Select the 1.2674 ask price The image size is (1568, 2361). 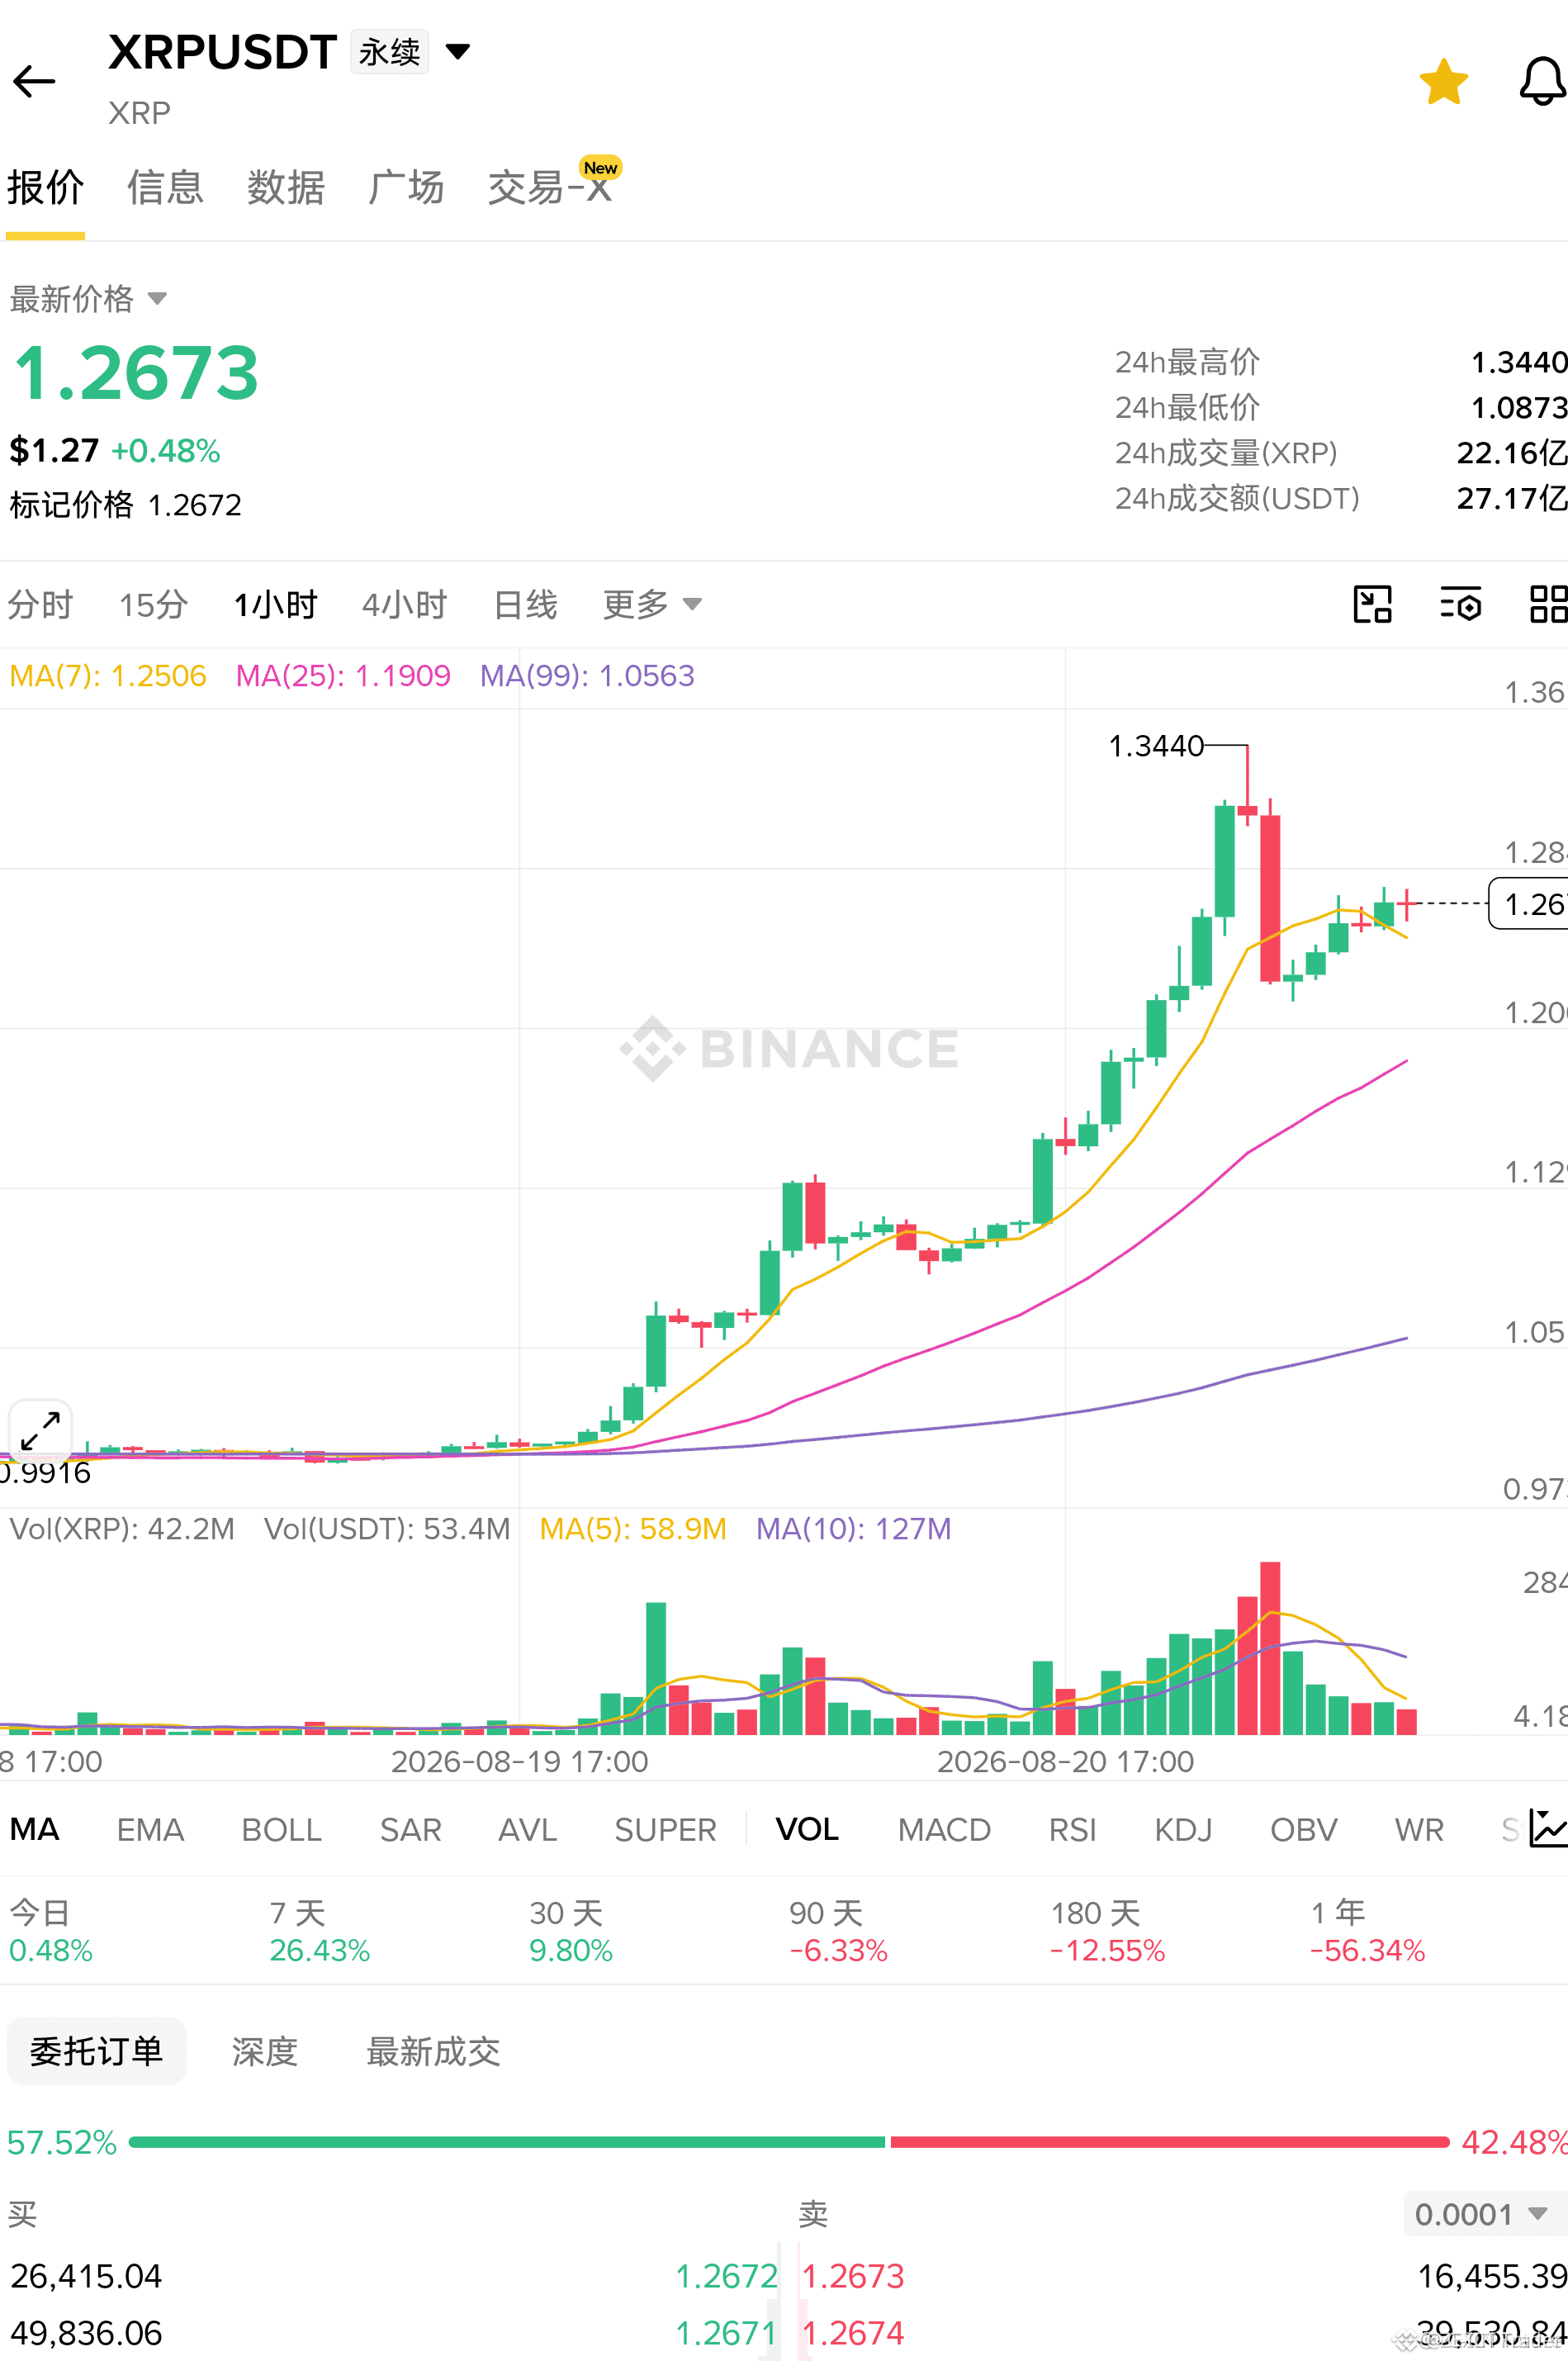pos(853,2333)
